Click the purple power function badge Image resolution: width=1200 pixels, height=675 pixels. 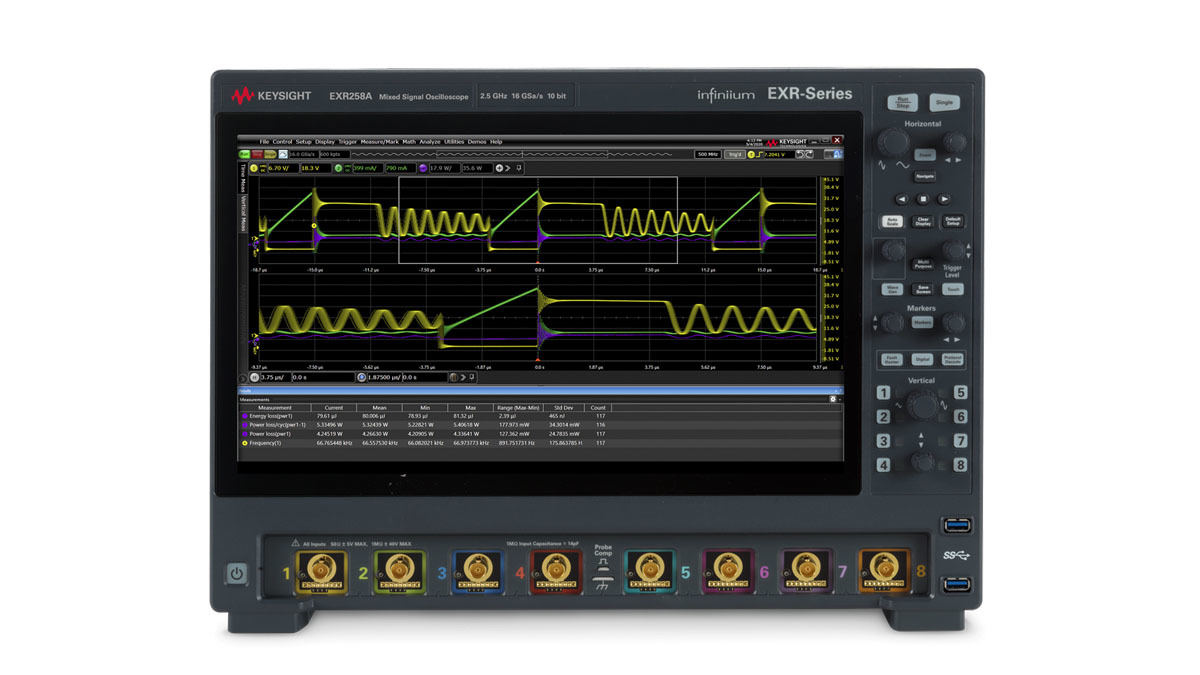tap(422, 168)
